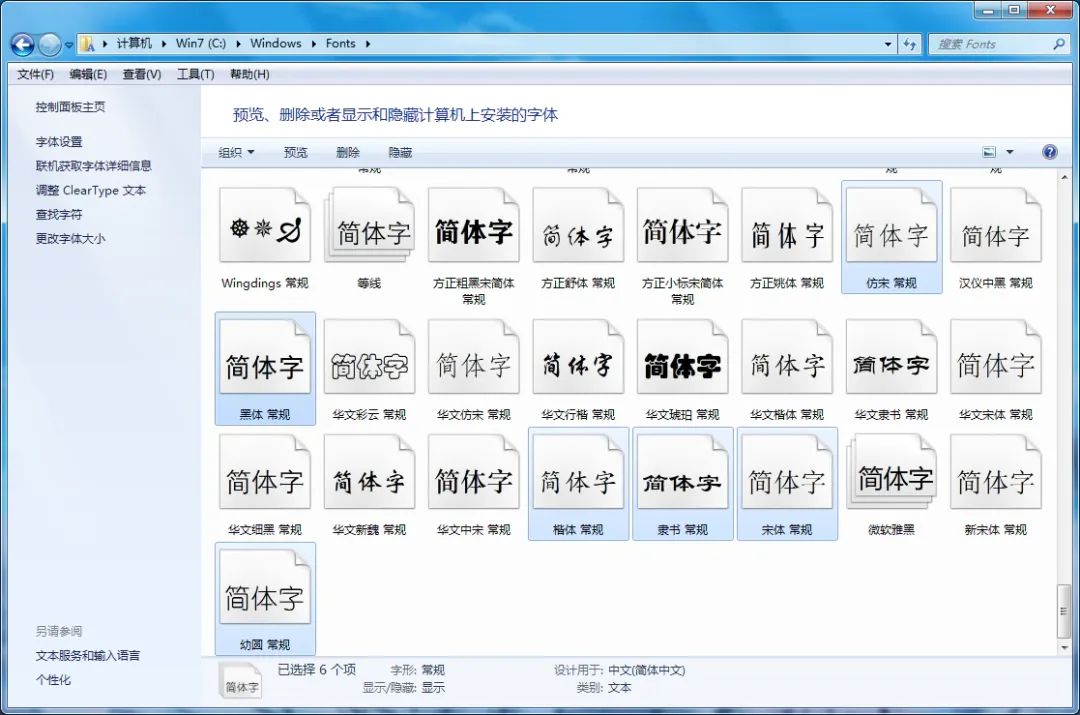Expand the Fonts breadcrumb arrow in address bar
Screen dimensions: 1080x715
click(367, 43)
